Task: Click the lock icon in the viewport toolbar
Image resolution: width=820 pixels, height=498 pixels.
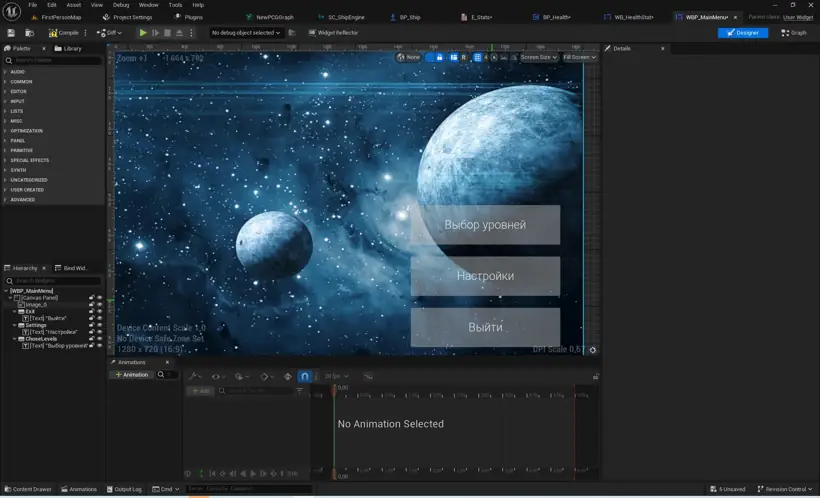Action: click(x=439, y=57)
